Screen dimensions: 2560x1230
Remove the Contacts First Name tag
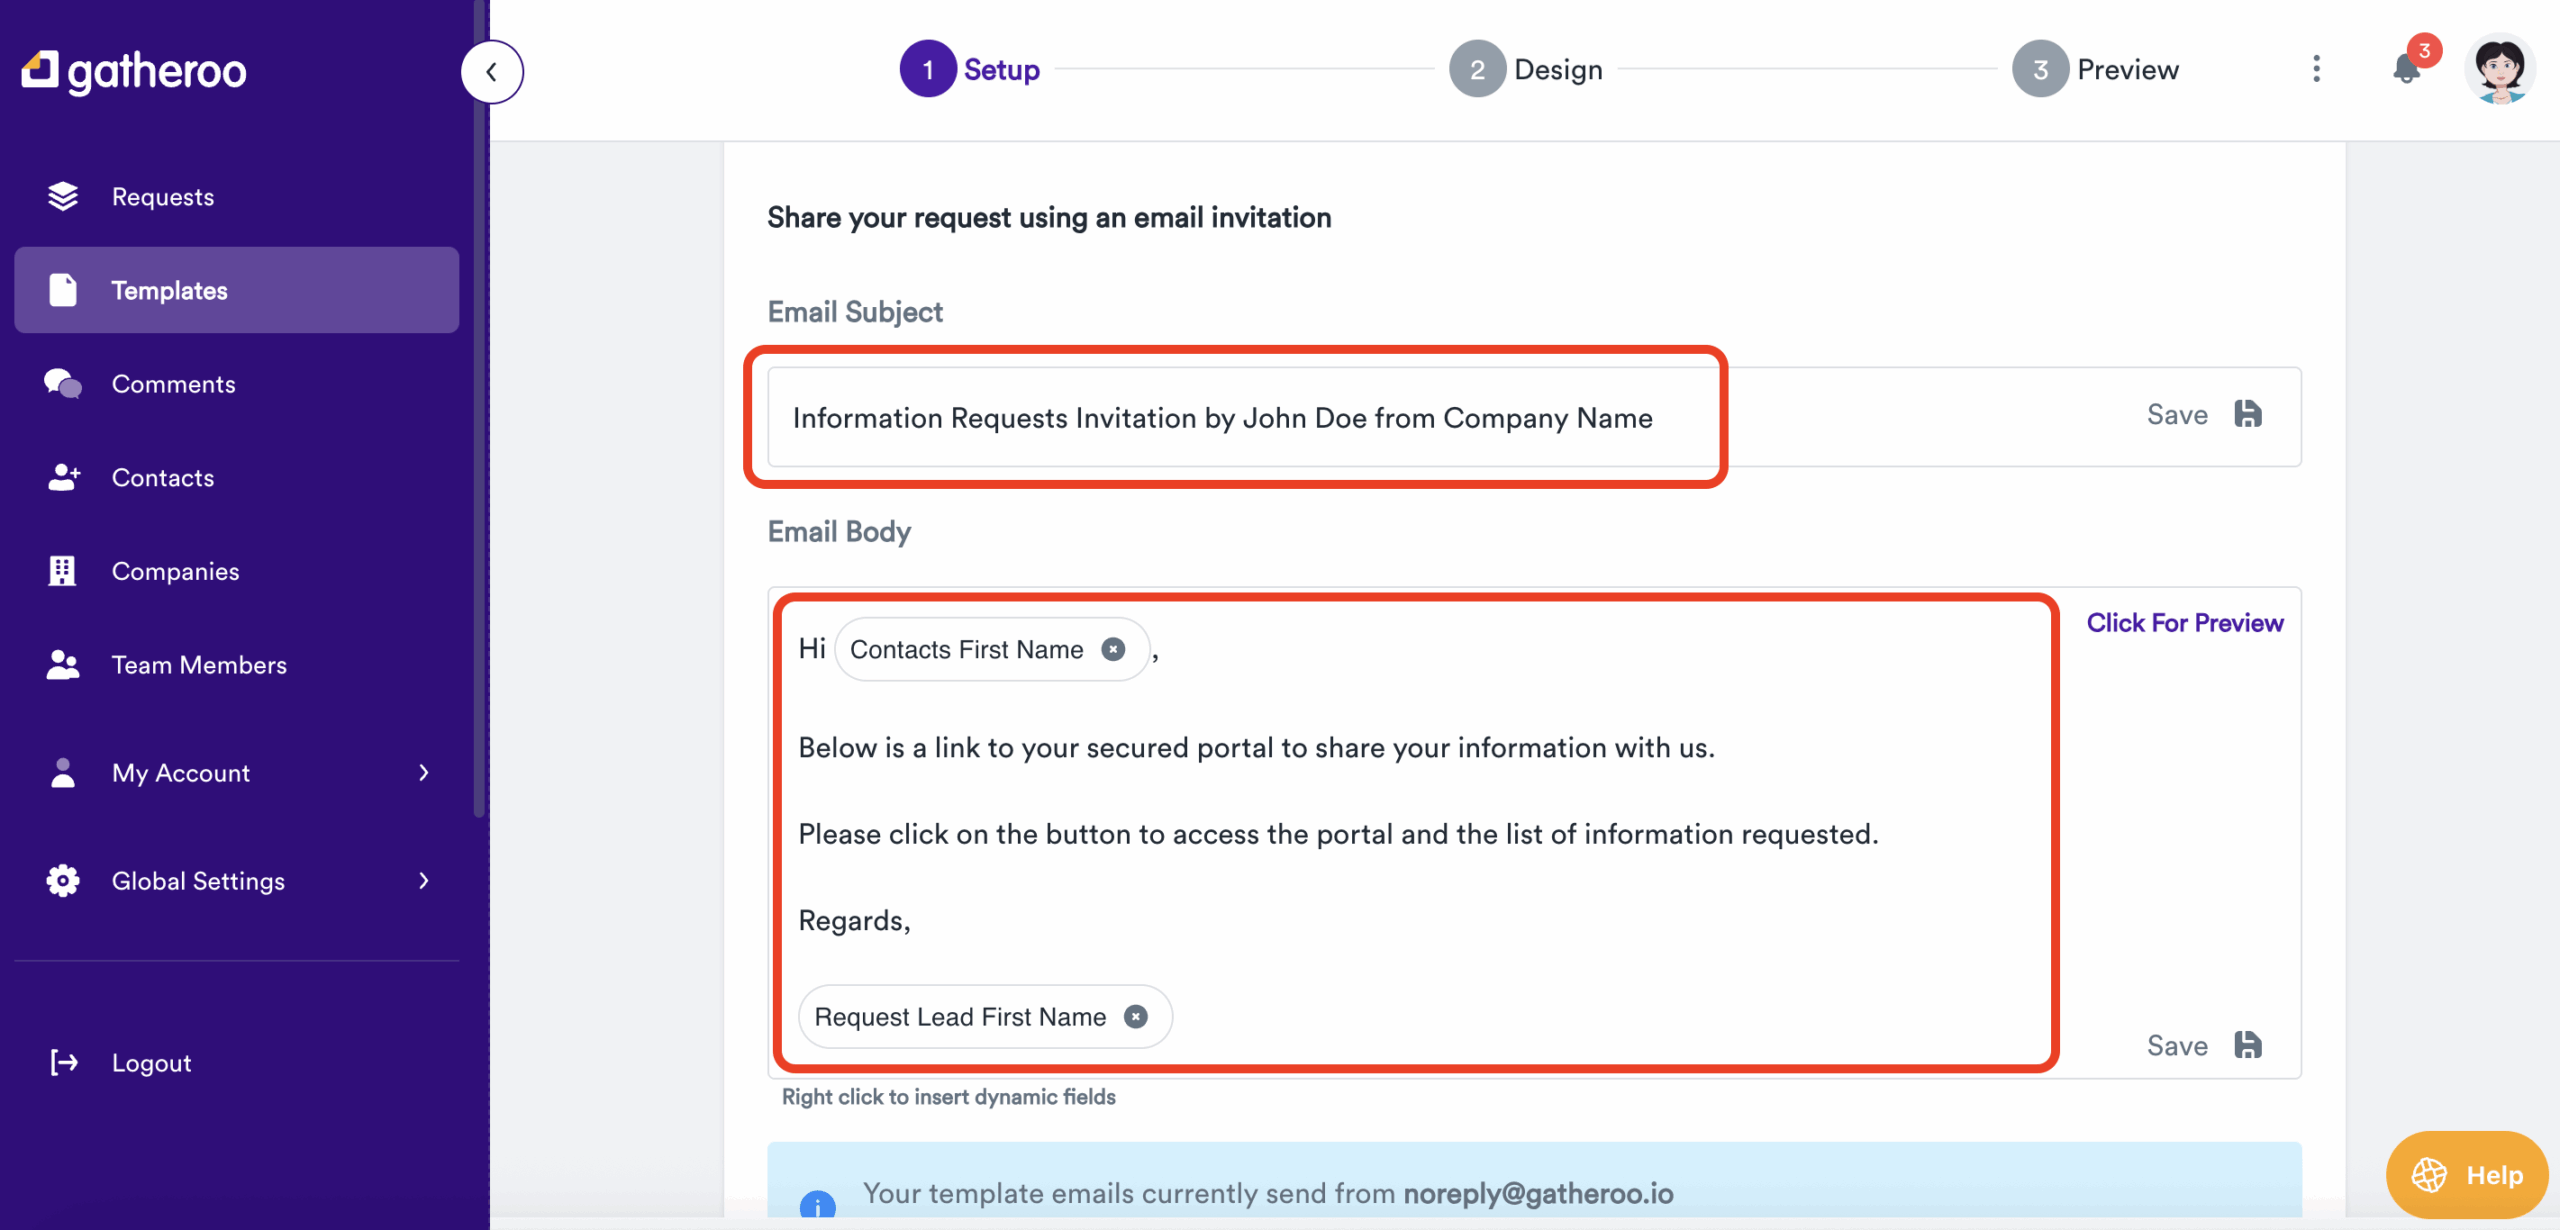point(1113,650)
